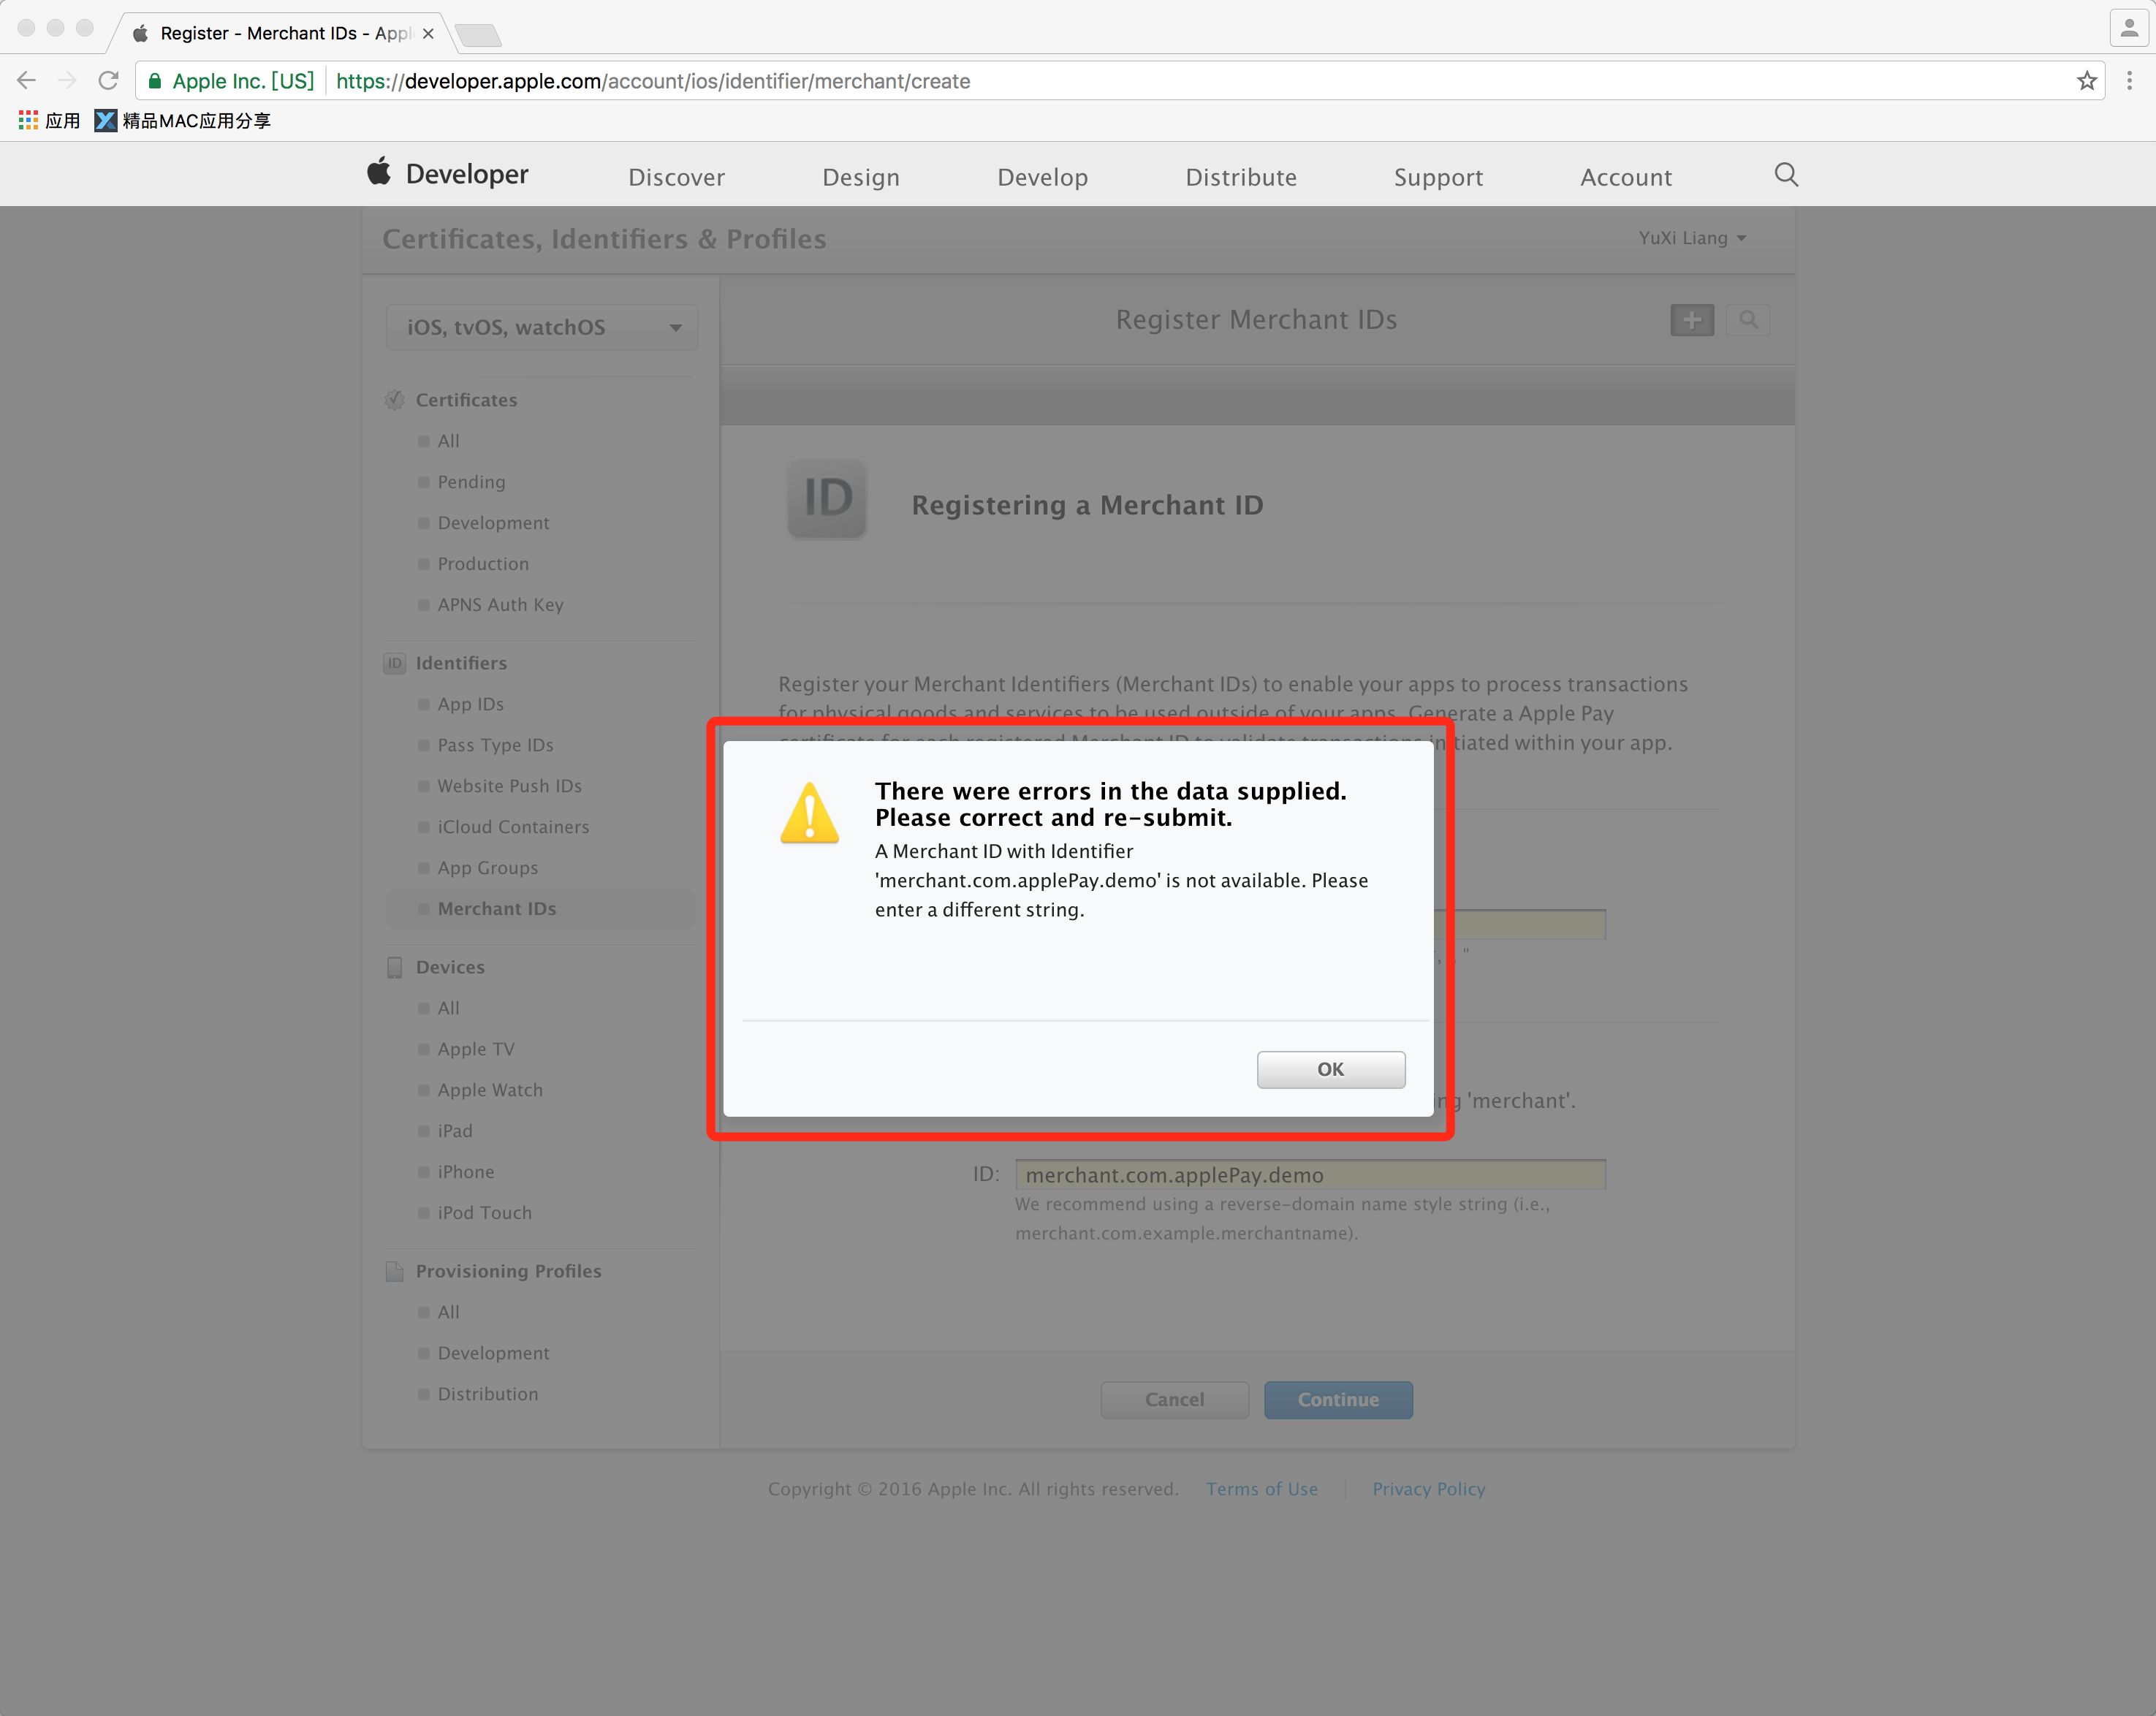Screen dimensions: 2156x1716
Task: Click the plus icon to add Merchant ID
Action: pos(1692,320)
